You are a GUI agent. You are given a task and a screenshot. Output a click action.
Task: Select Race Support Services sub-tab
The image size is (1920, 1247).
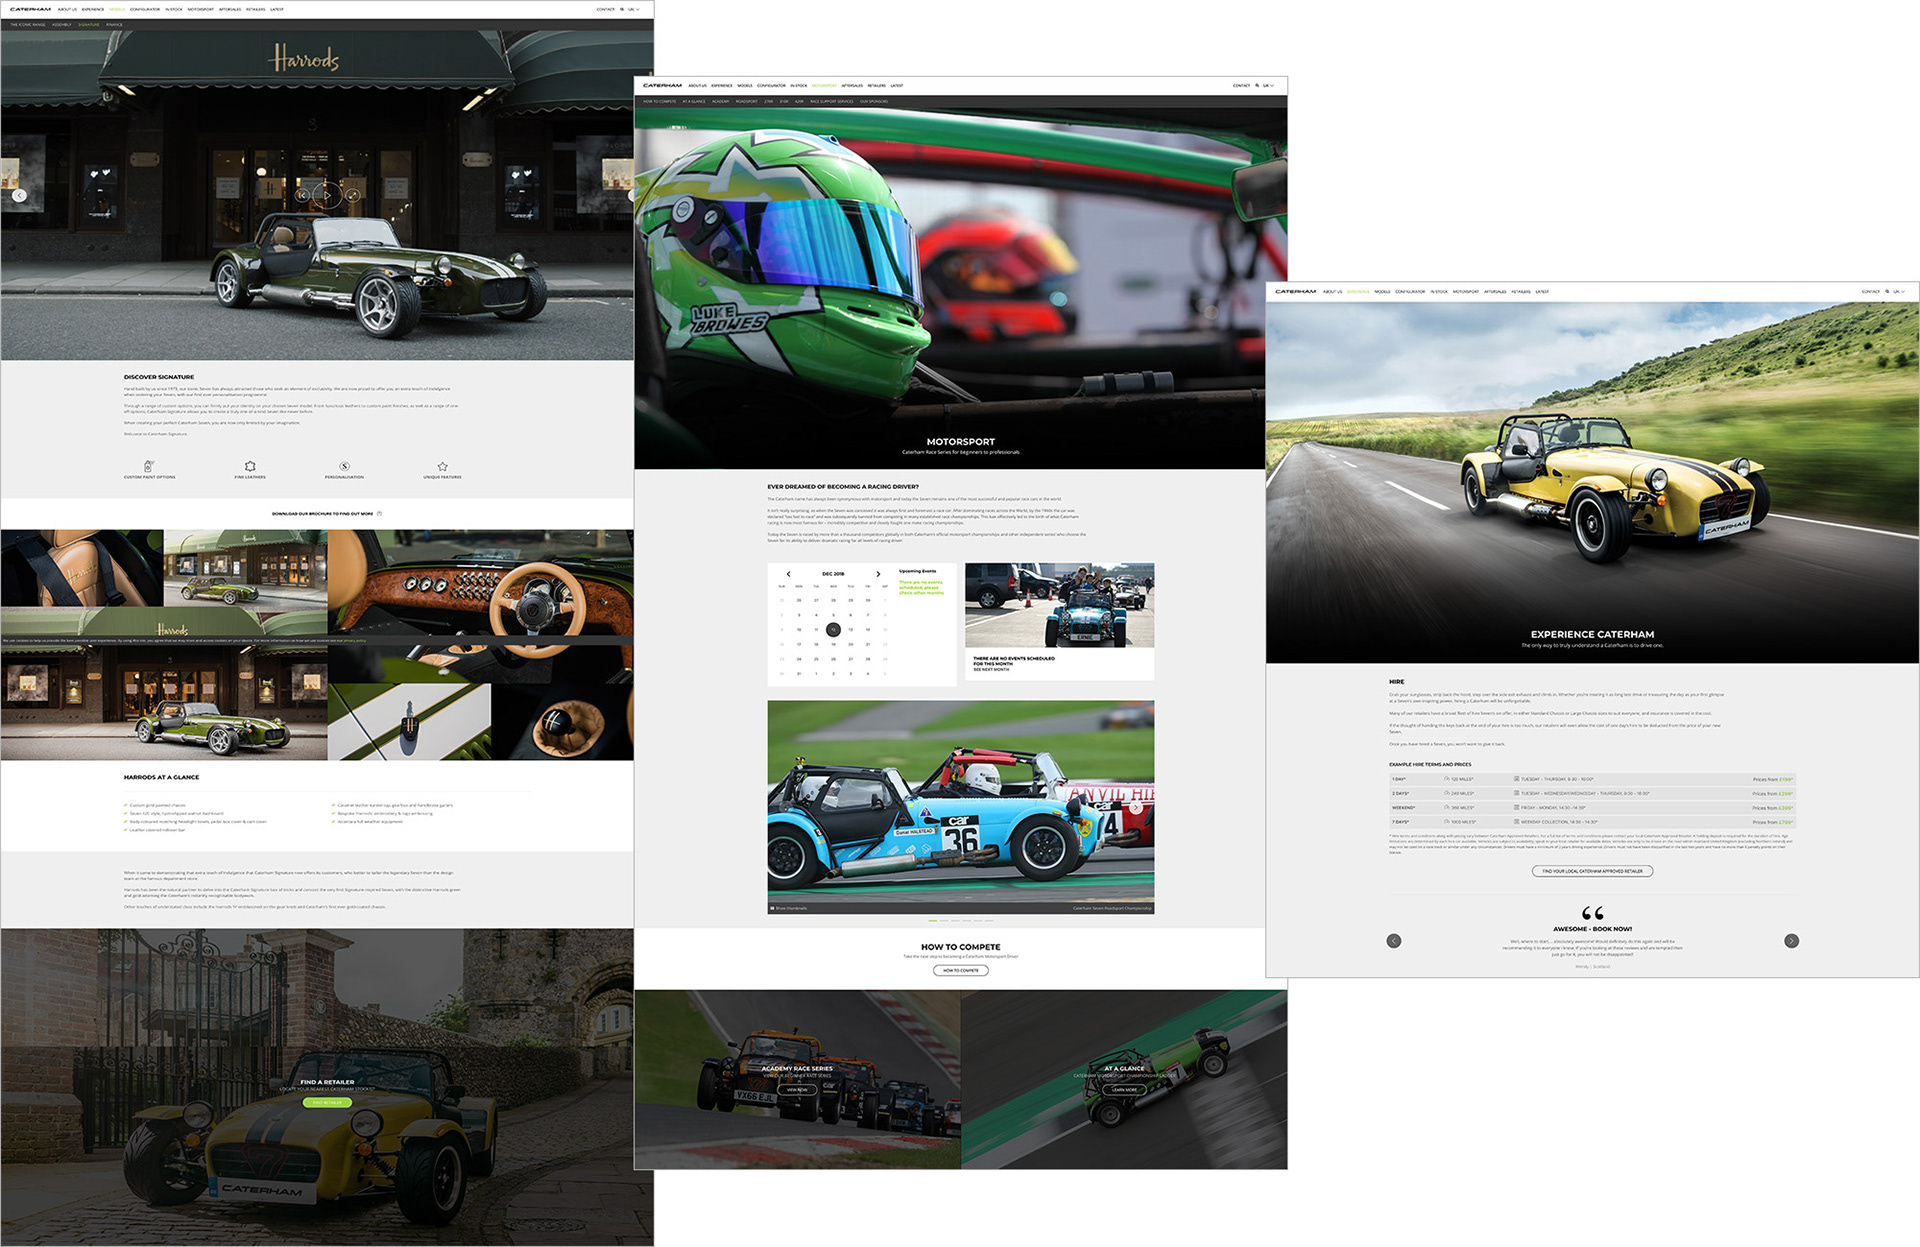pos(832,101)
